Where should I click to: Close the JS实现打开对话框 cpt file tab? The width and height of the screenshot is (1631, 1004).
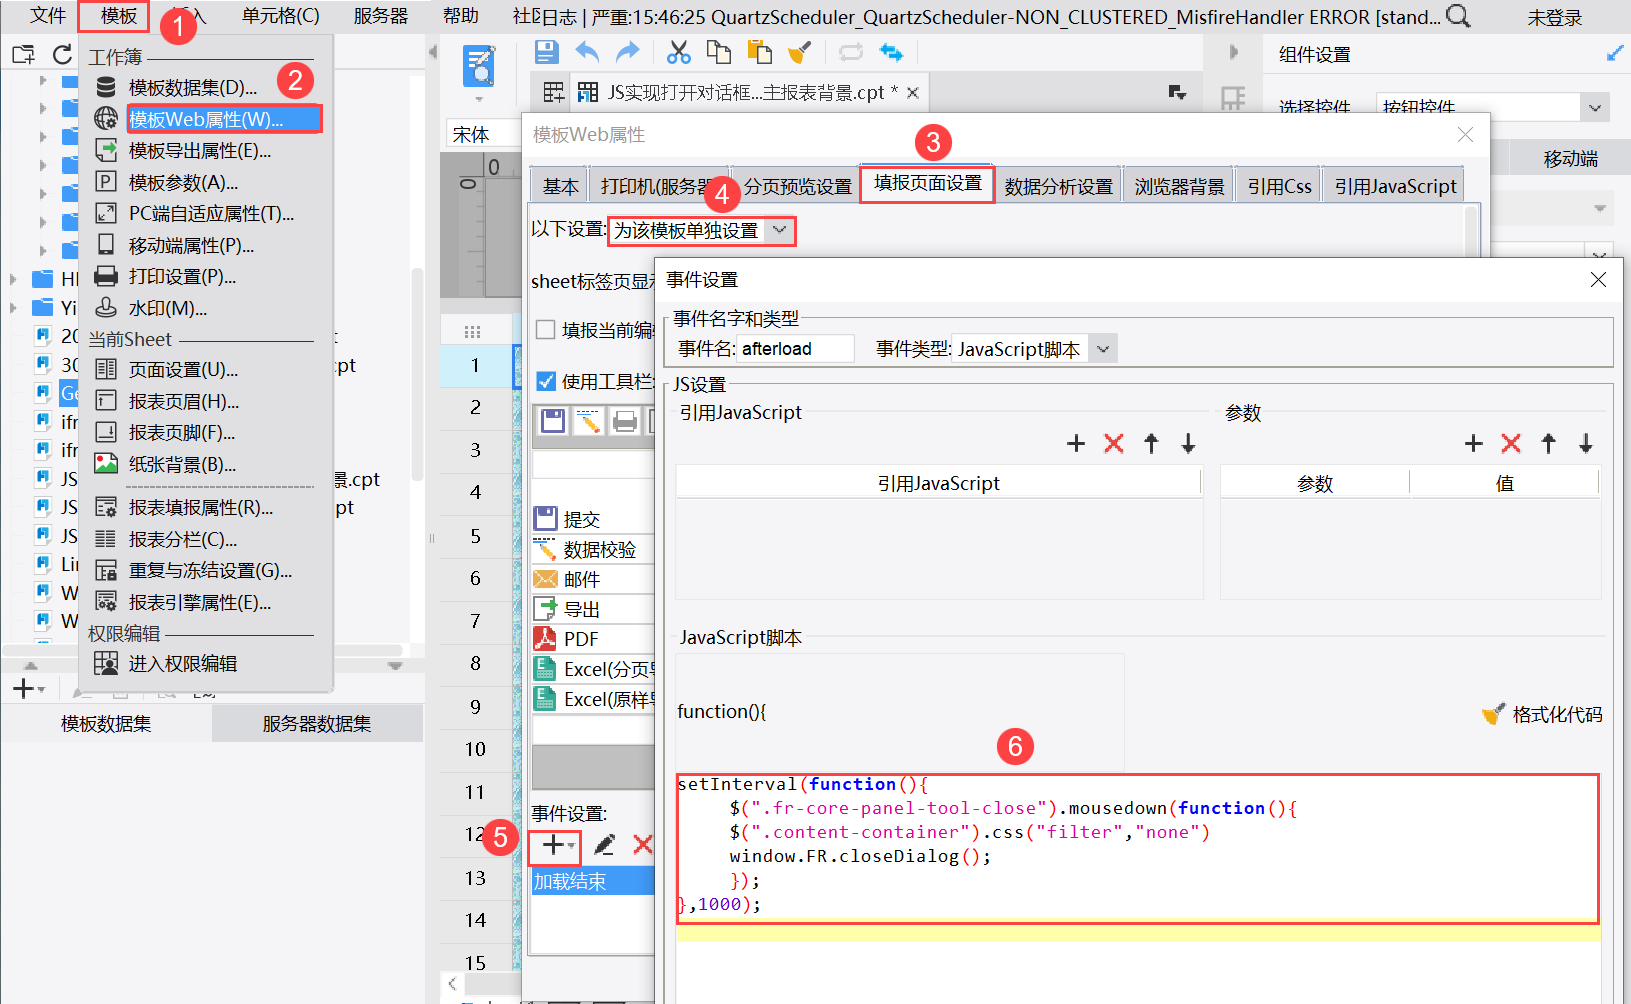pos(913,93)
